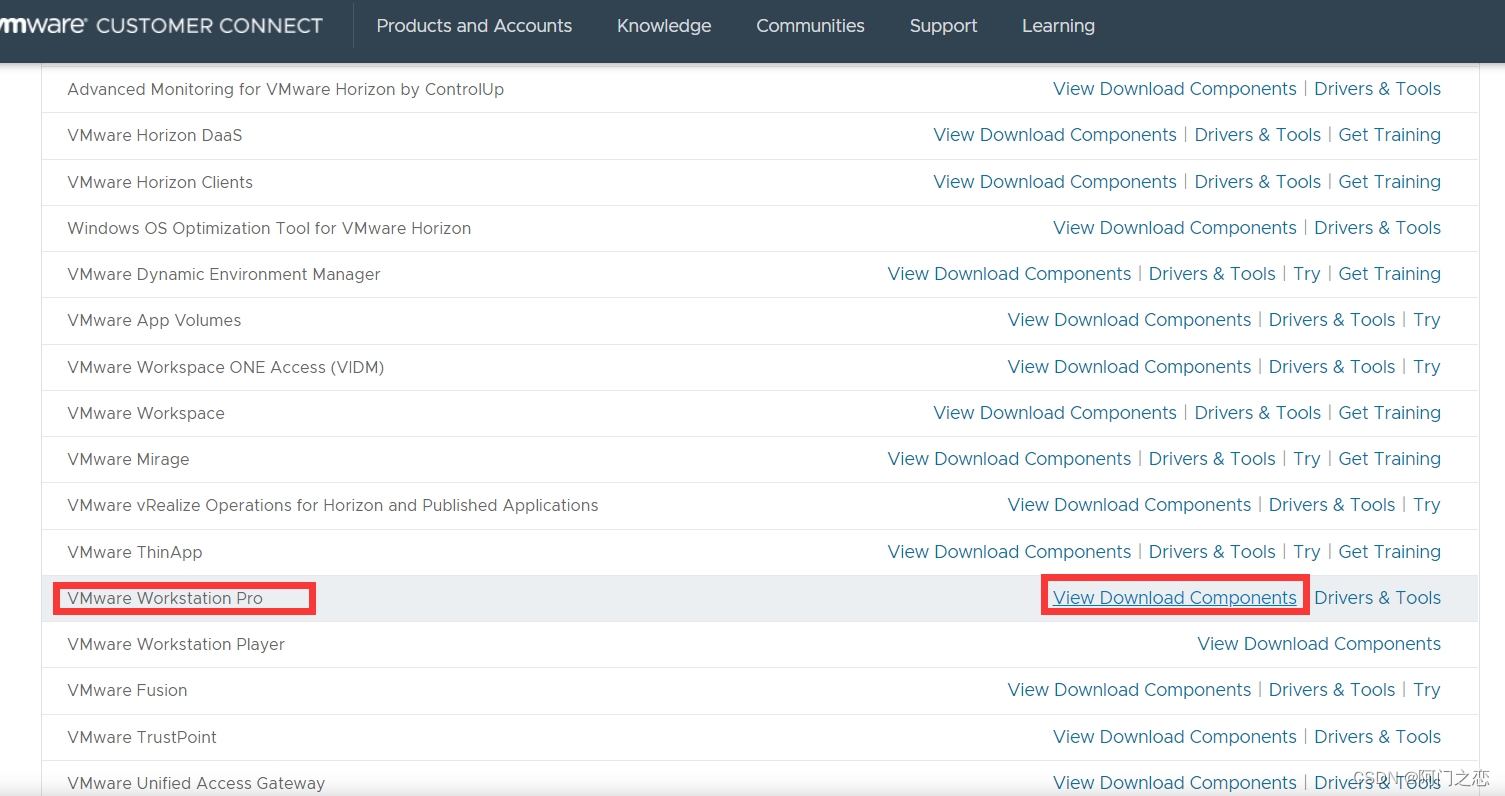View Download Components for VMware TrustPoint
The image size is (1505, 796).
(1175, 737)
